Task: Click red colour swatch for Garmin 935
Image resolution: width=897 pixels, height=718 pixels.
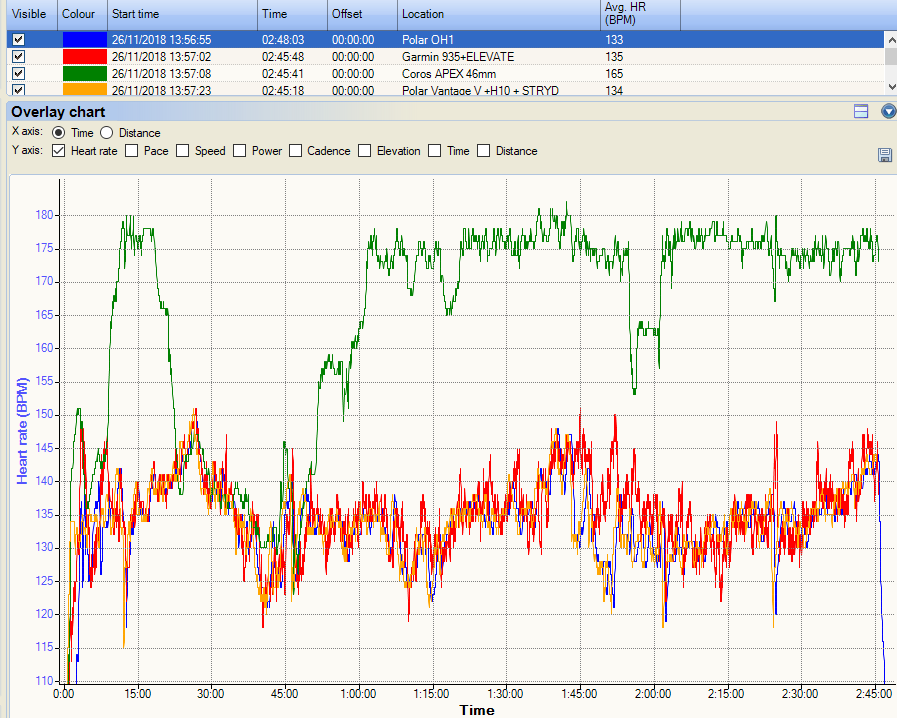Action: pos(85,57)
